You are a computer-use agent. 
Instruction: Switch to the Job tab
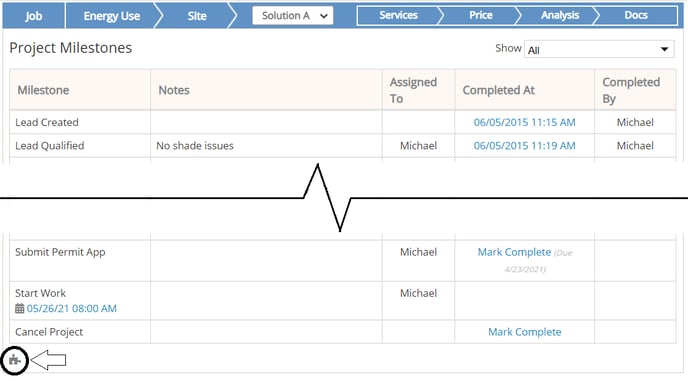(x=33, y=16)
